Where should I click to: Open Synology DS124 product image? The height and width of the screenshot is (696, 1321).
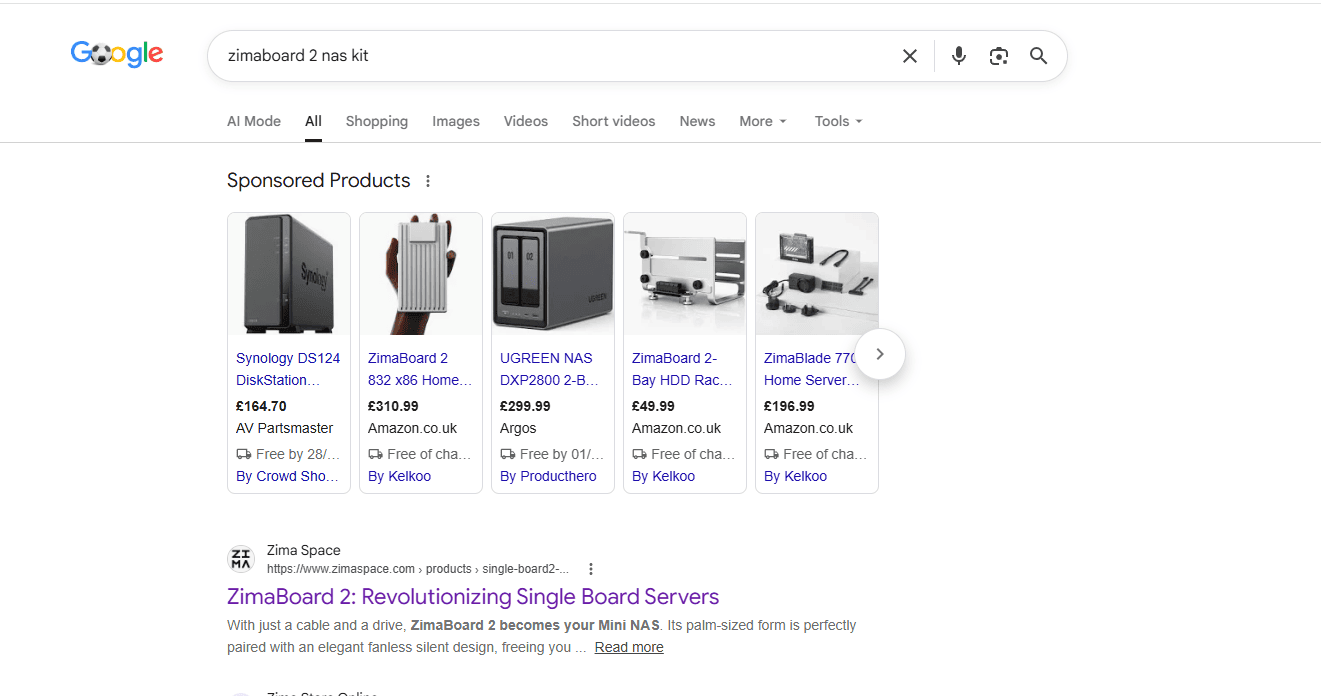point(289,273)
